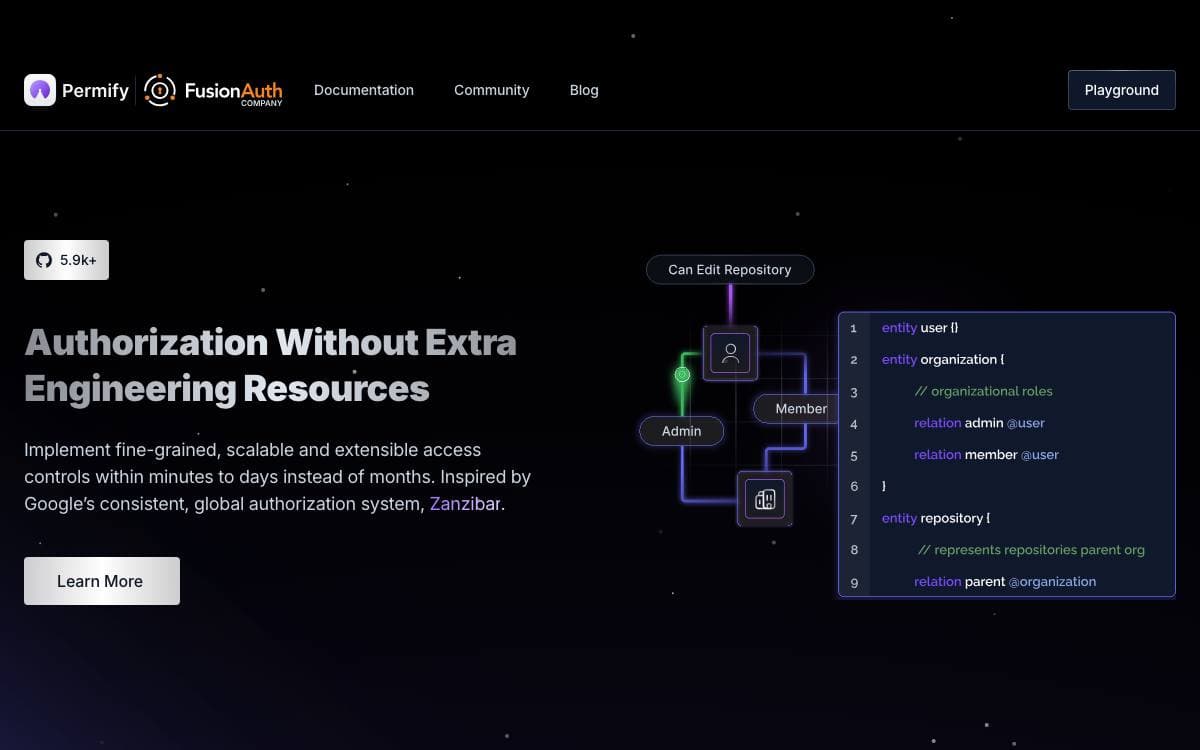The image size is (1200, 750).
Task: Click the comment '// organizational roles'
Action: 983,391
